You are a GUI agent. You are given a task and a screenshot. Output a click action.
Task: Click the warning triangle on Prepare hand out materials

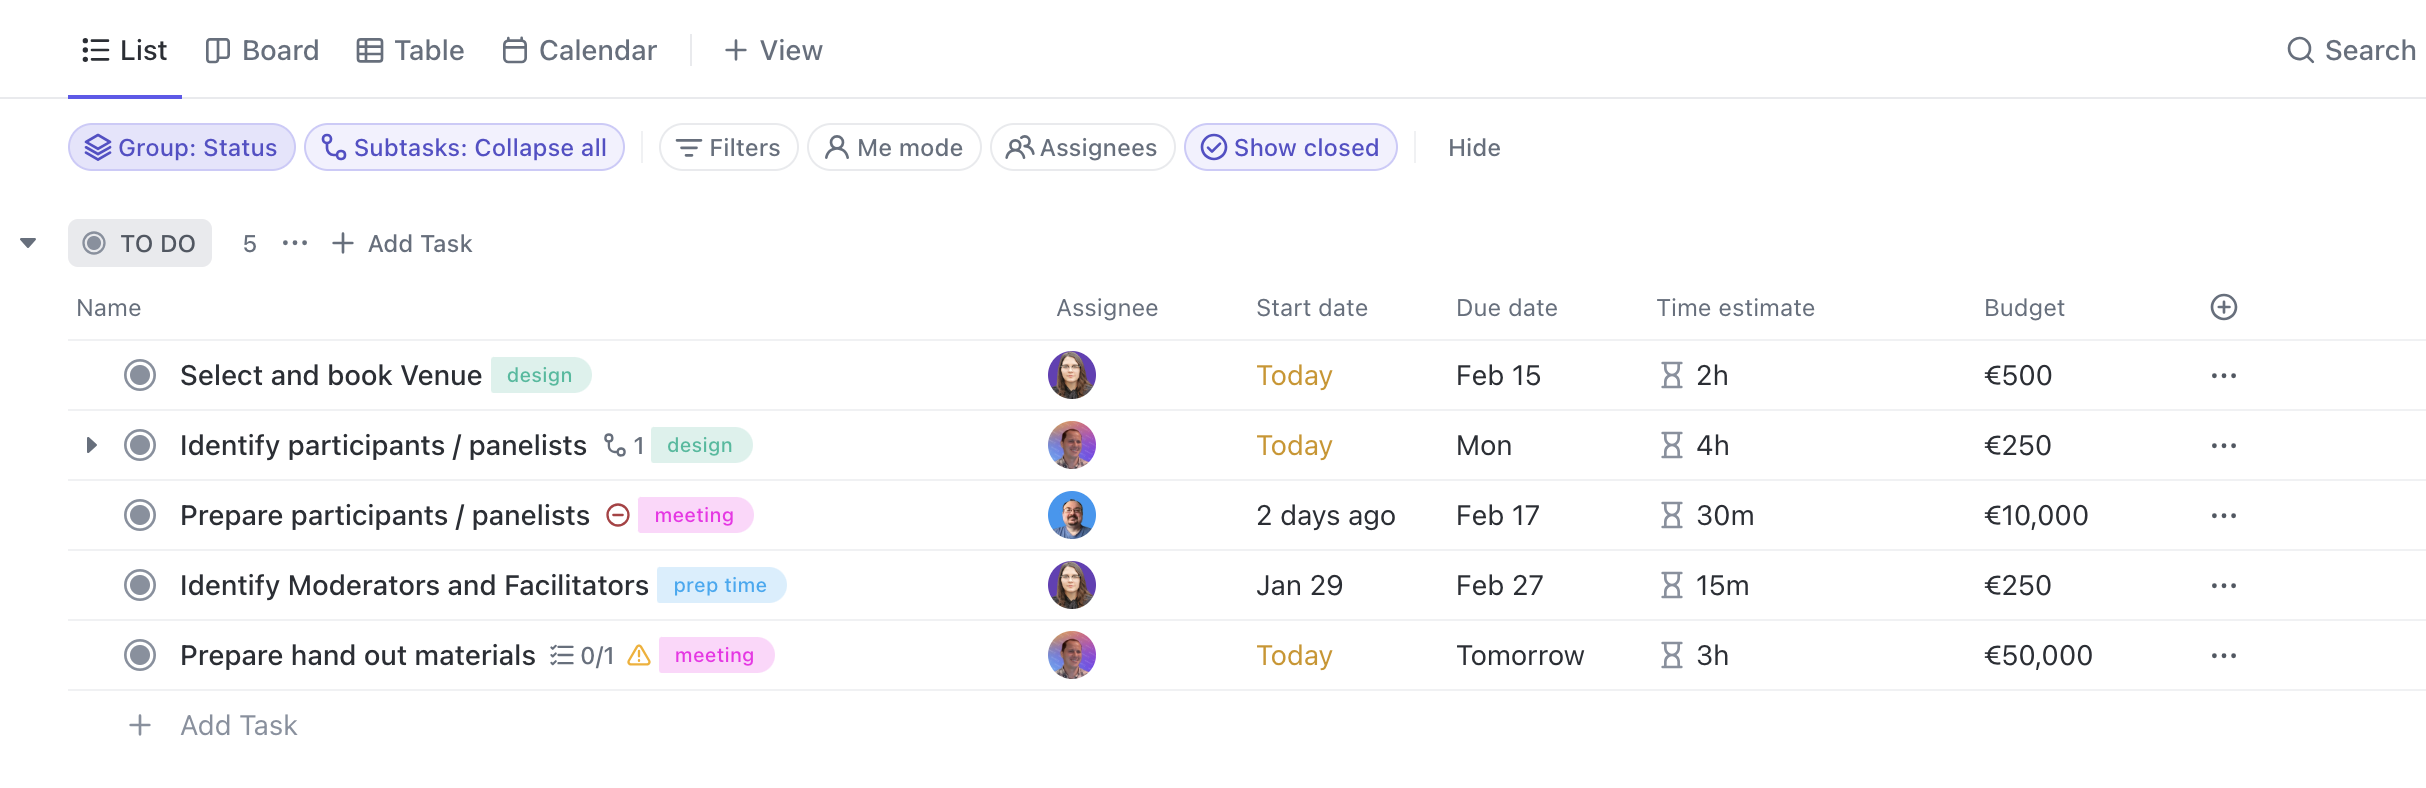pyautogui.click(x=639, y=655)
